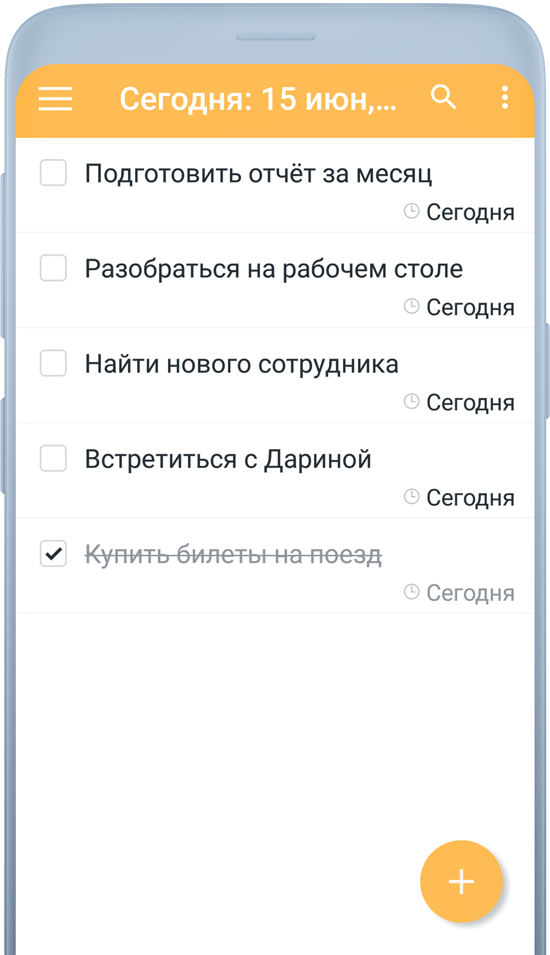Tap Сегодня due date of Разобраться на рабочем столе
550x955 pixels.
(x=470, y=308)
